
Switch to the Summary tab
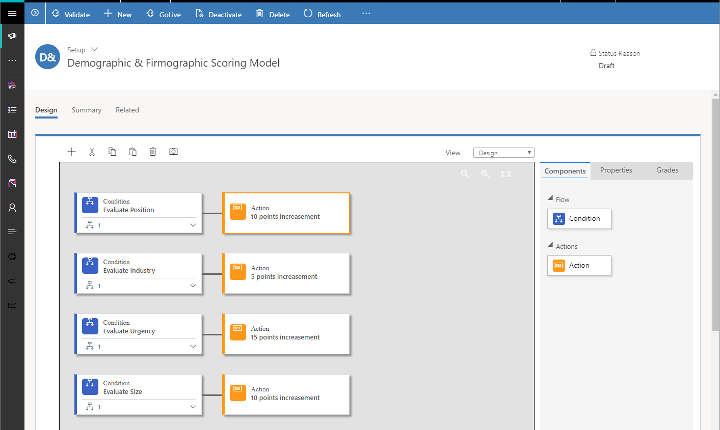[86, 110]
